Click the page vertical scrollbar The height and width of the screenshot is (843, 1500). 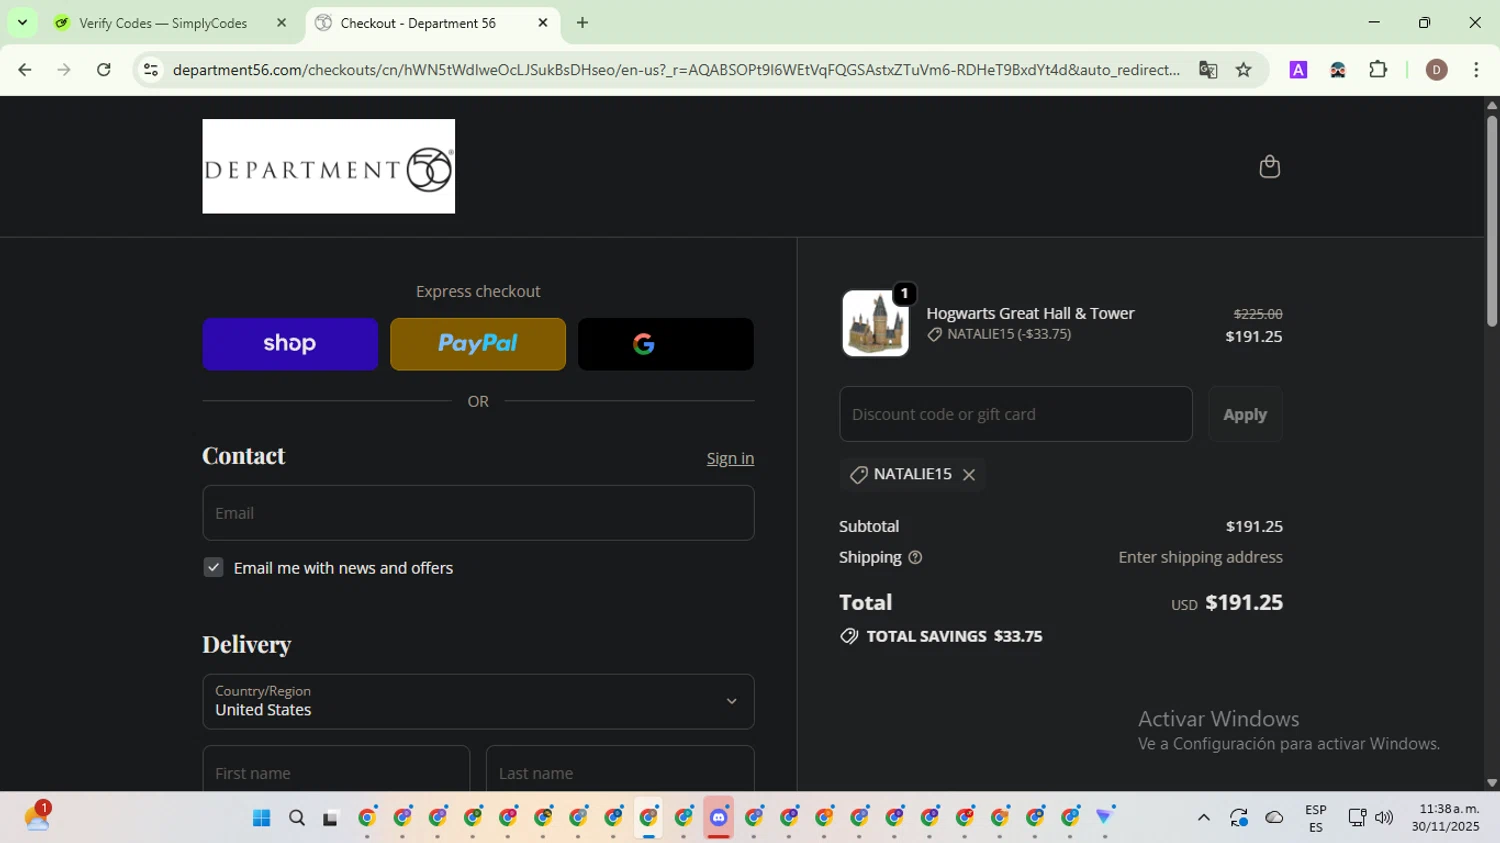pos(1491,222)
